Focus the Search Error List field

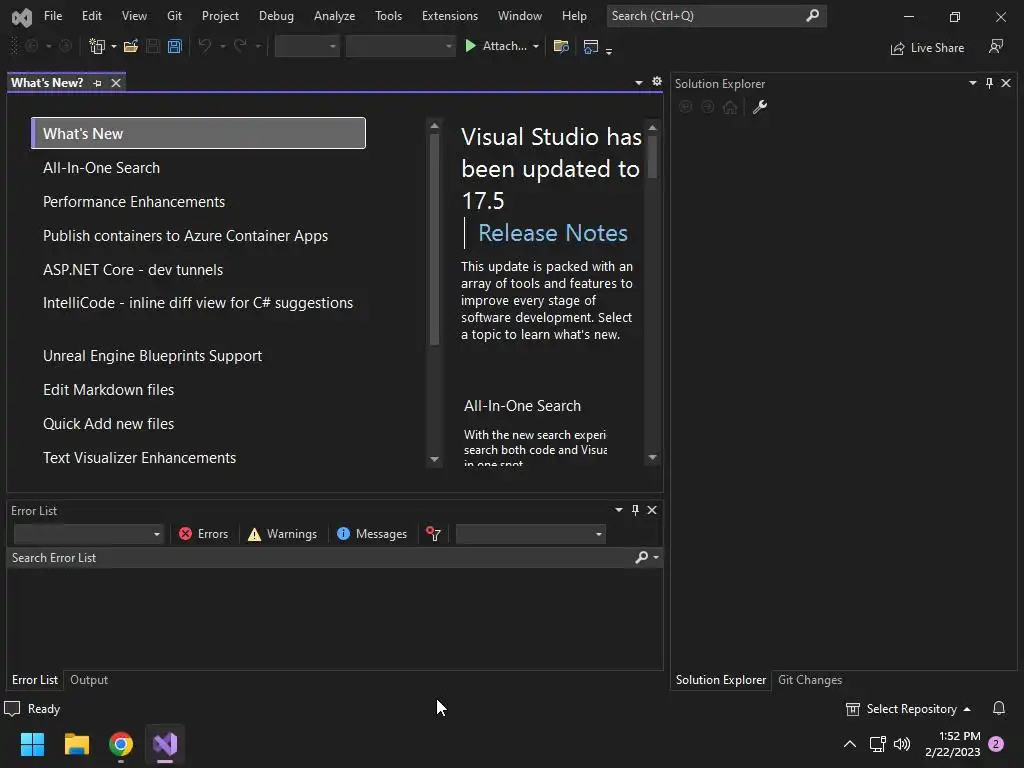[320, 558]
